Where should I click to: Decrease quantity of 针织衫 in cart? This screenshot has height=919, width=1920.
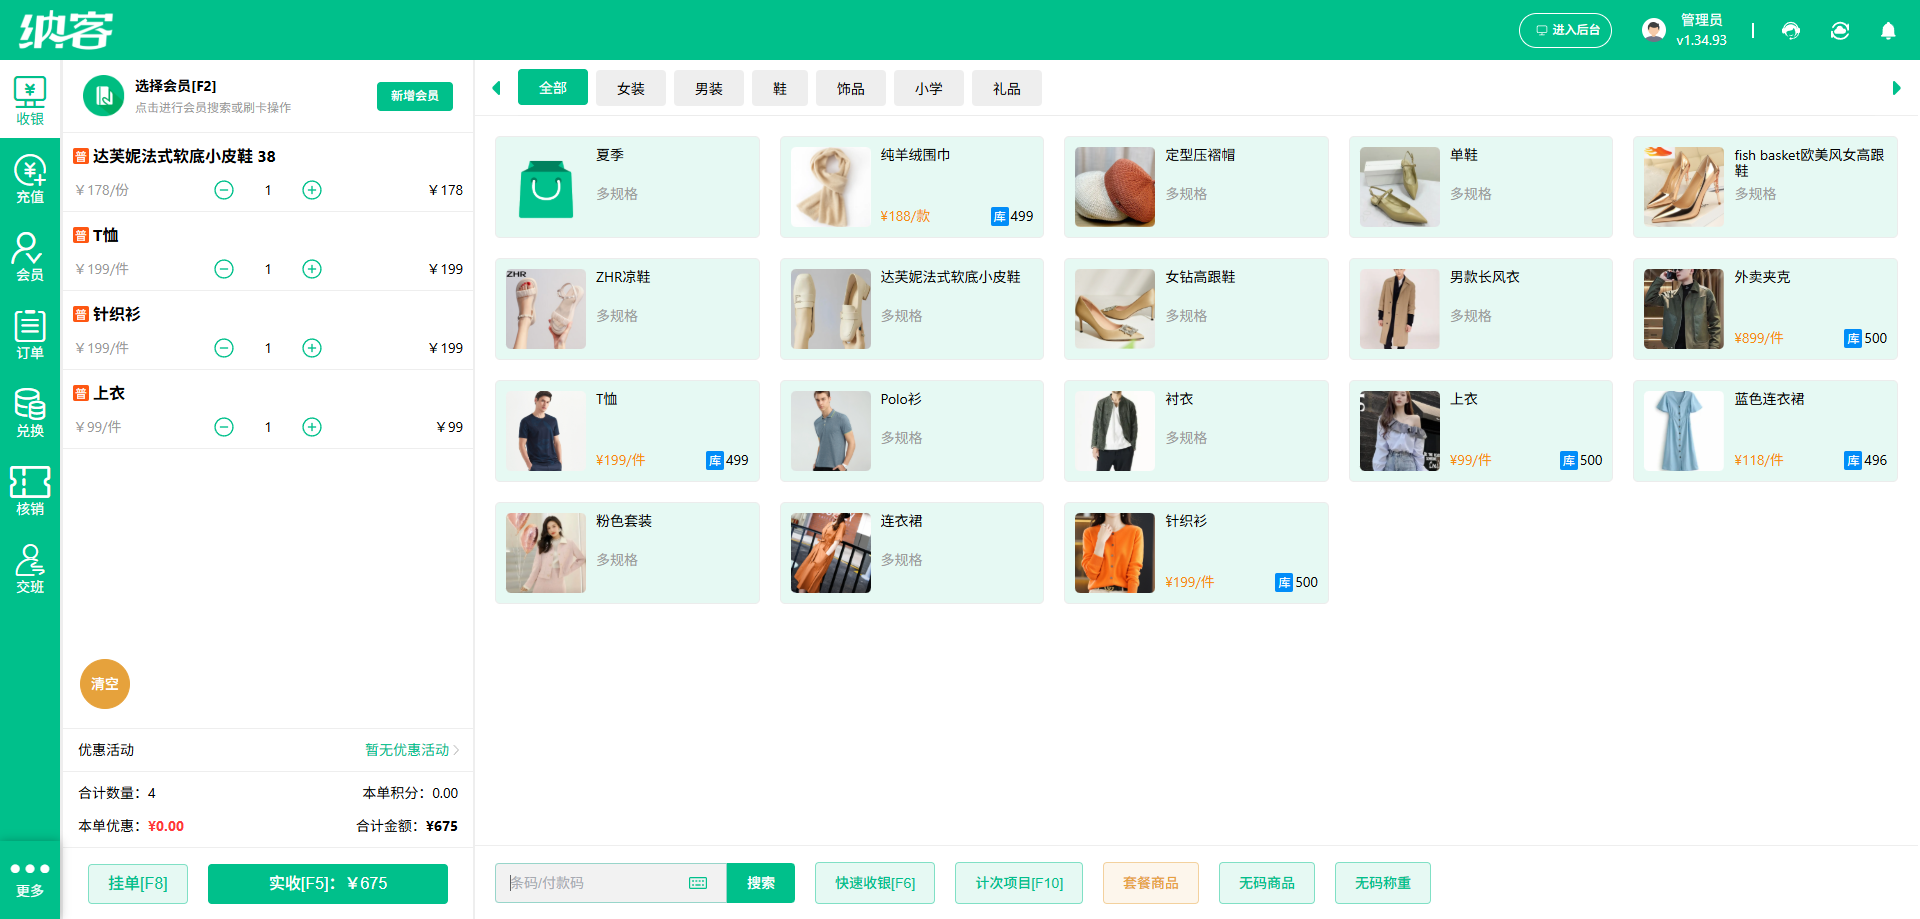pyautogui.click(x=224, y=348)
